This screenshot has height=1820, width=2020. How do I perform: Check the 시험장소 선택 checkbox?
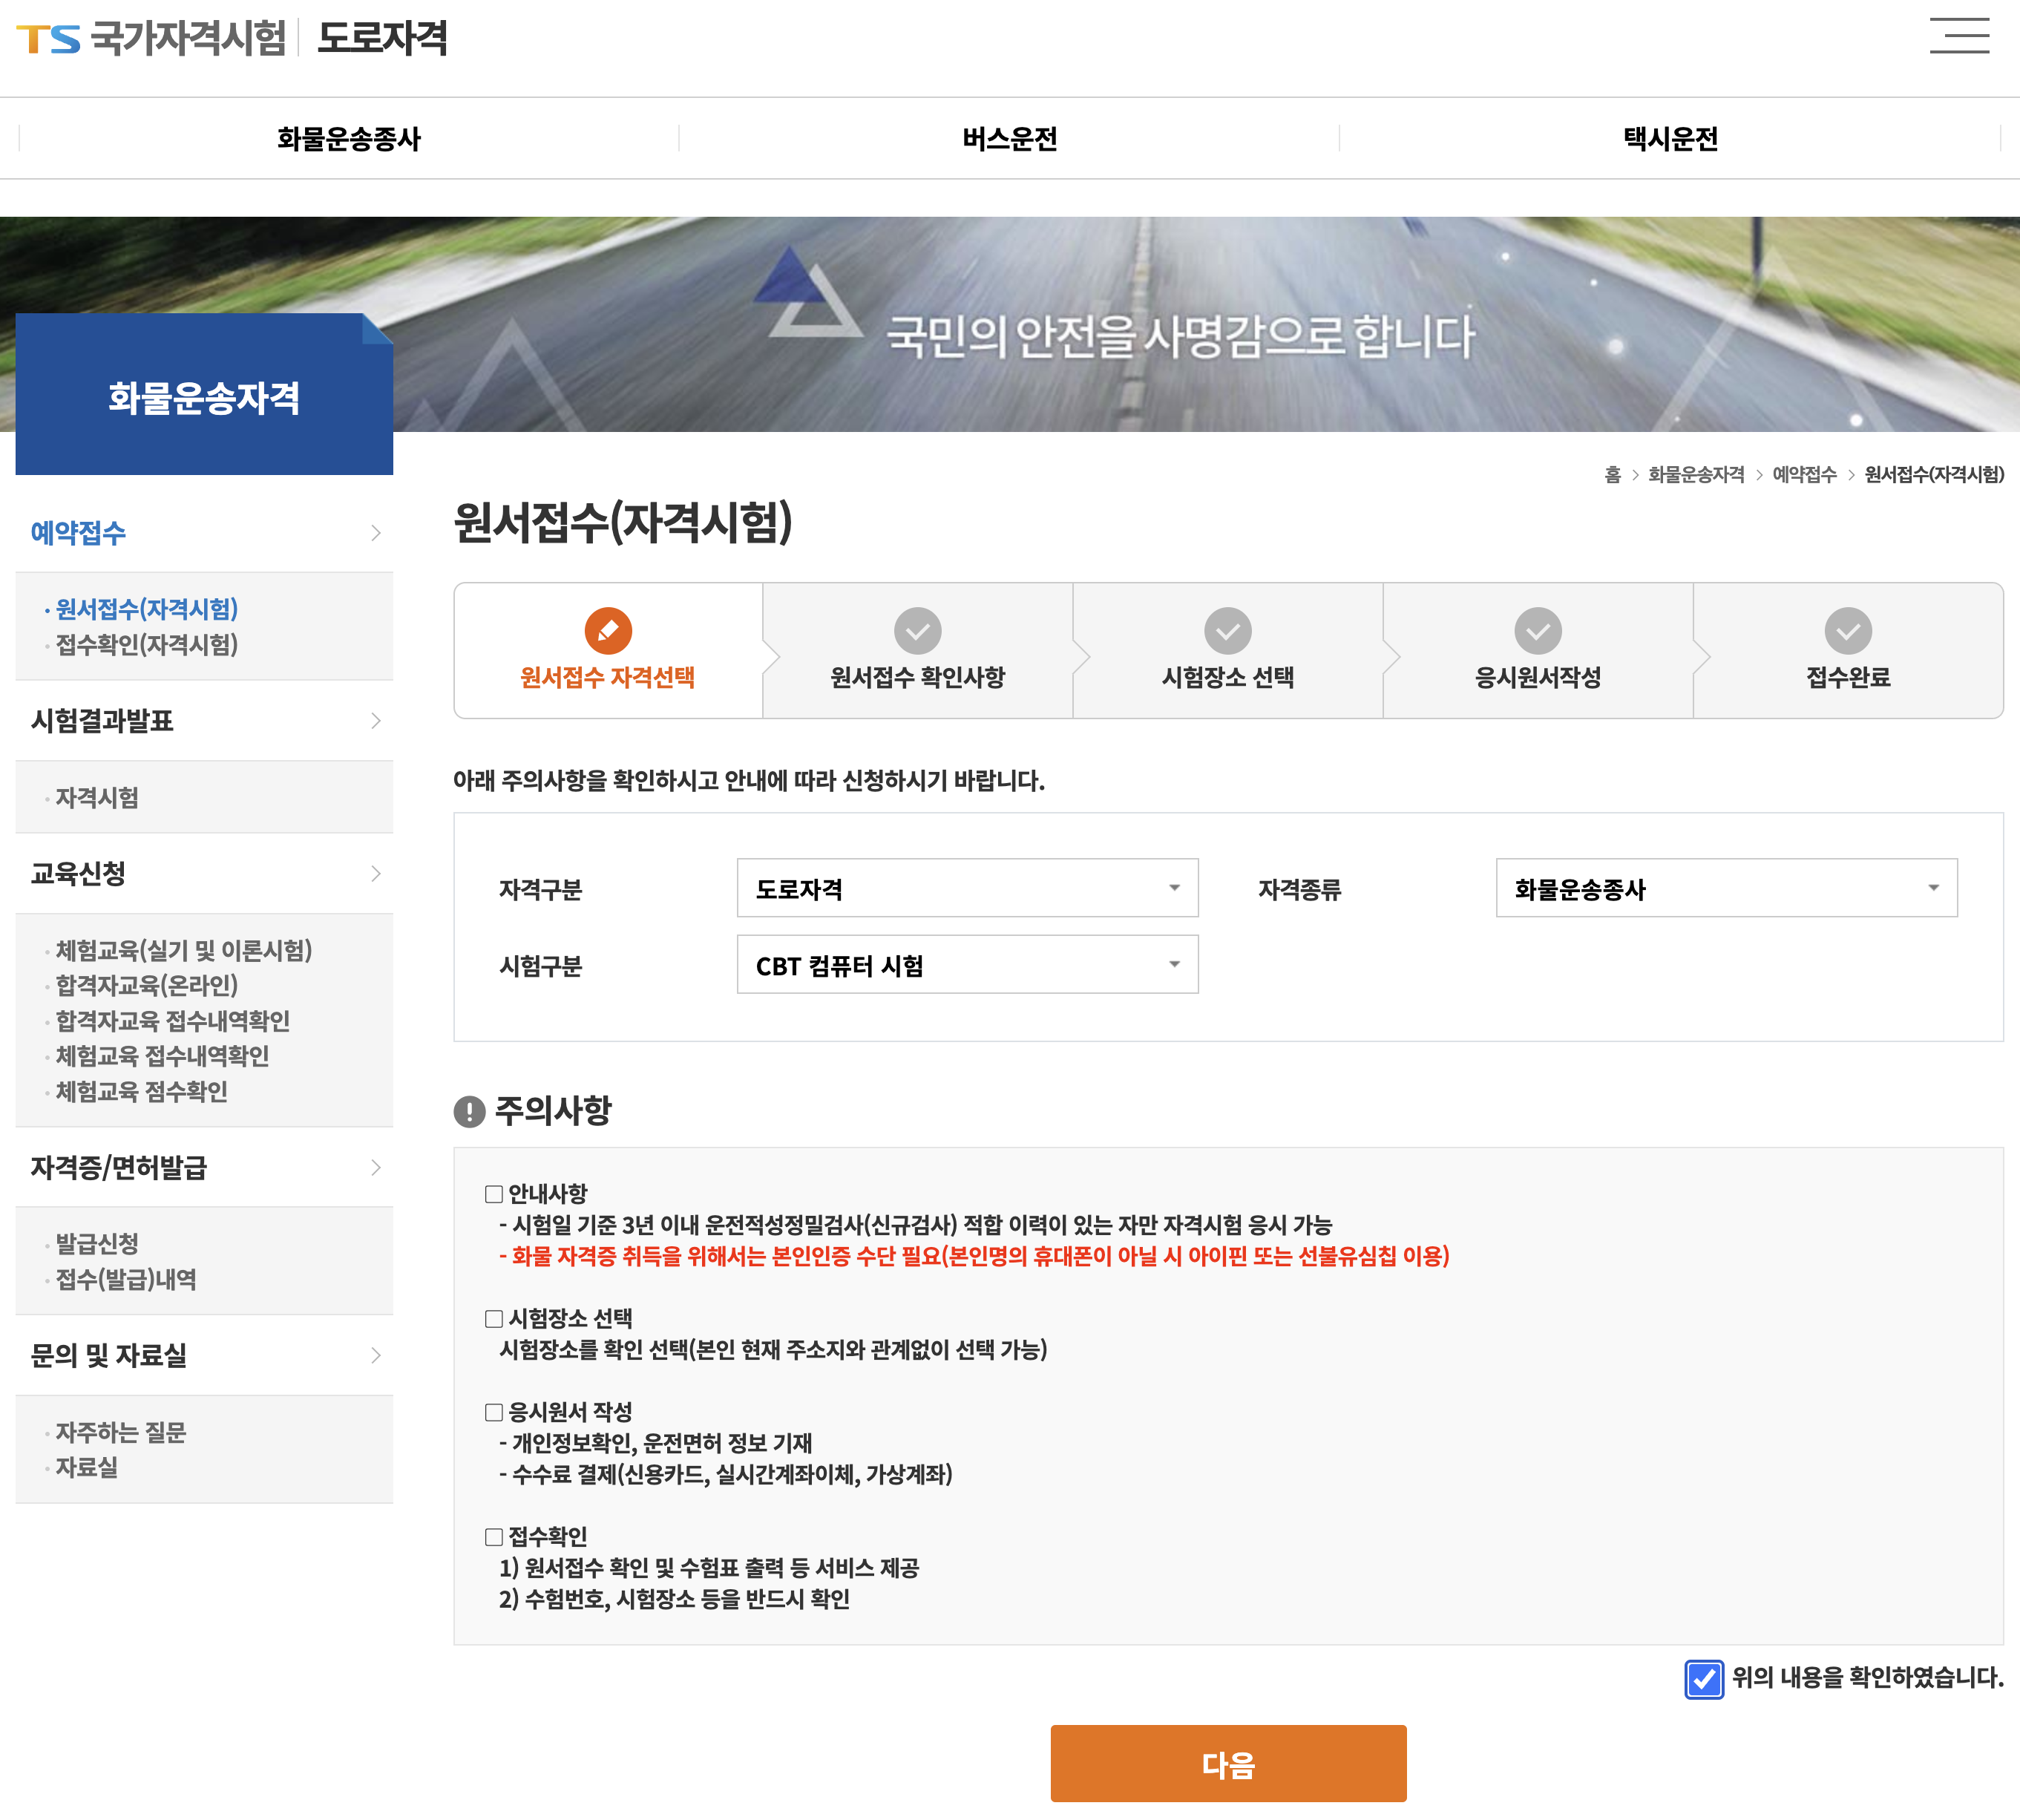pos(494,1319)
